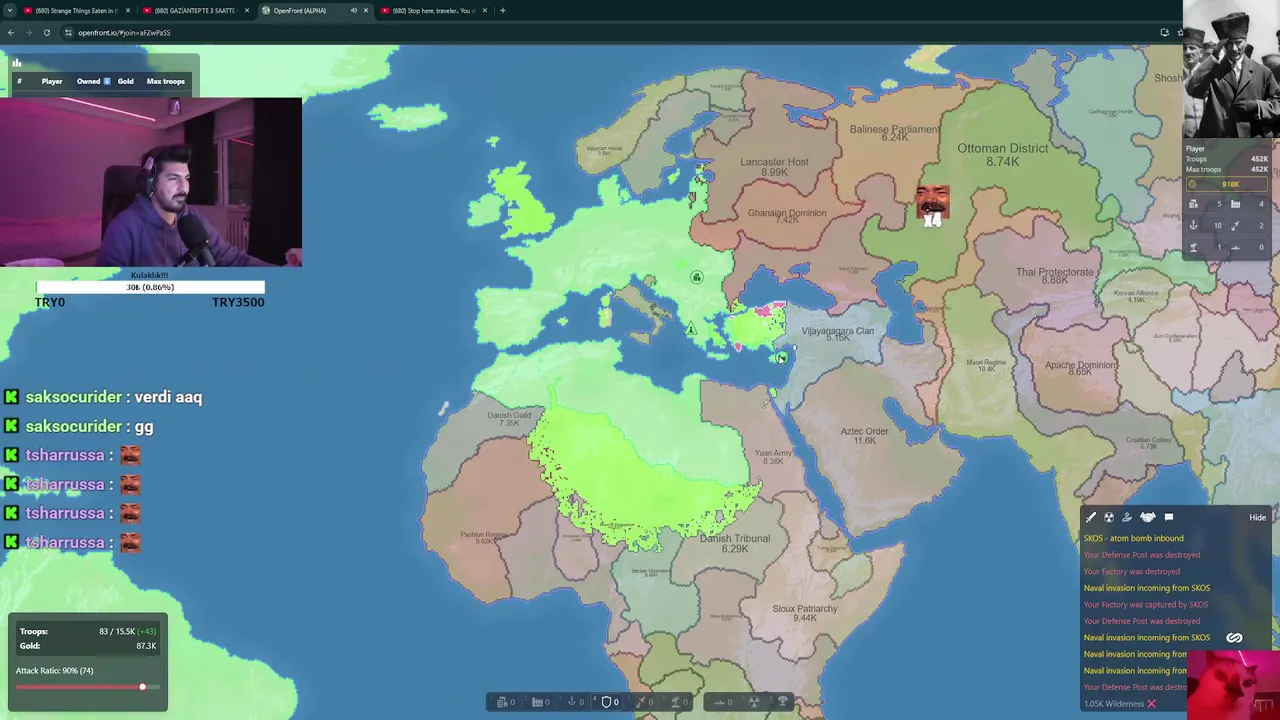Select factory build icon in bottom bar
Image resolution: width=1280 pixels, height=720 pixels.
tap(537, 702)
